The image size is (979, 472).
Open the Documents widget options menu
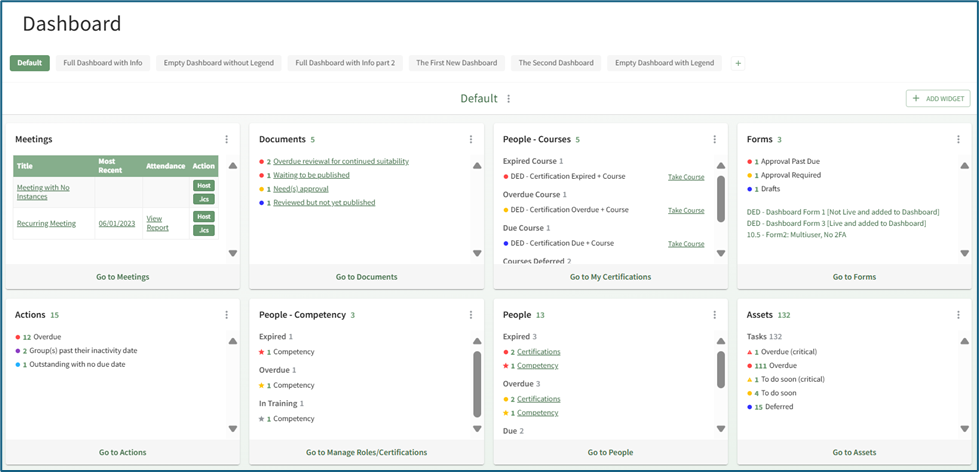(x=471, y=140)
